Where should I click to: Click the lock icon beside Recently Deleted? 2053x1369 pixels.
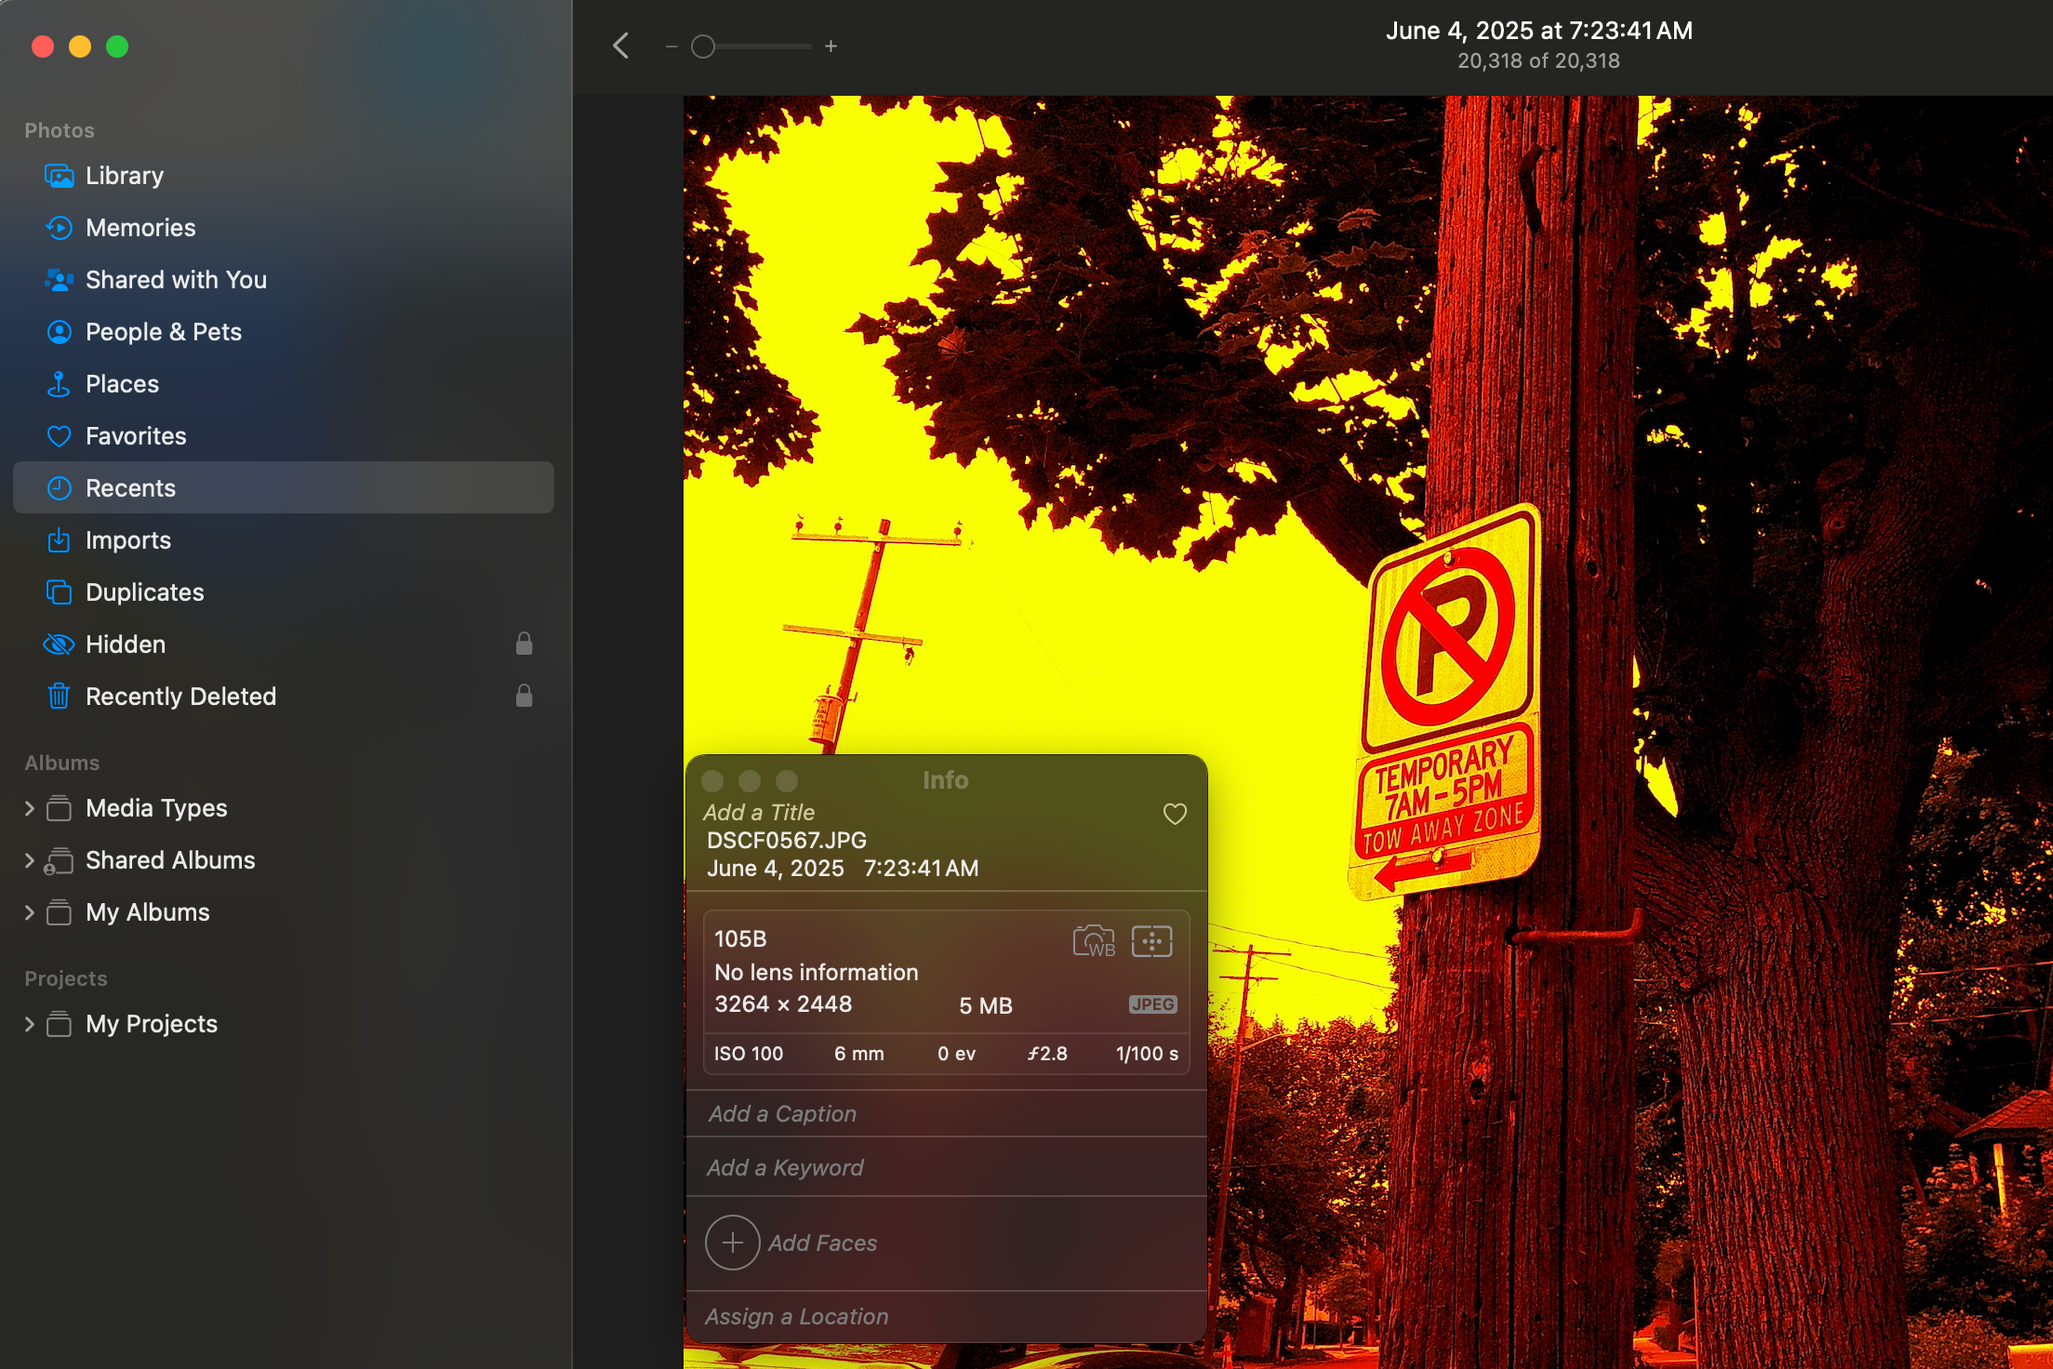[x=524, y=696]
